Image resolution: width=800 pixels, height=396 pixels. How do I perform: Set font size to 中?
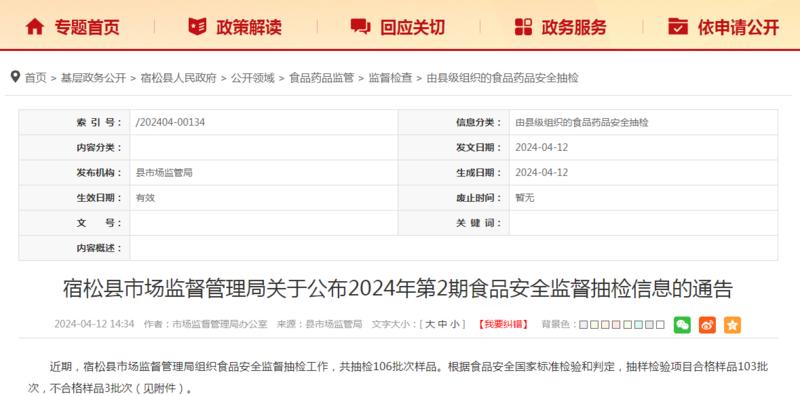pyautogui.click(x=442, y=324)
